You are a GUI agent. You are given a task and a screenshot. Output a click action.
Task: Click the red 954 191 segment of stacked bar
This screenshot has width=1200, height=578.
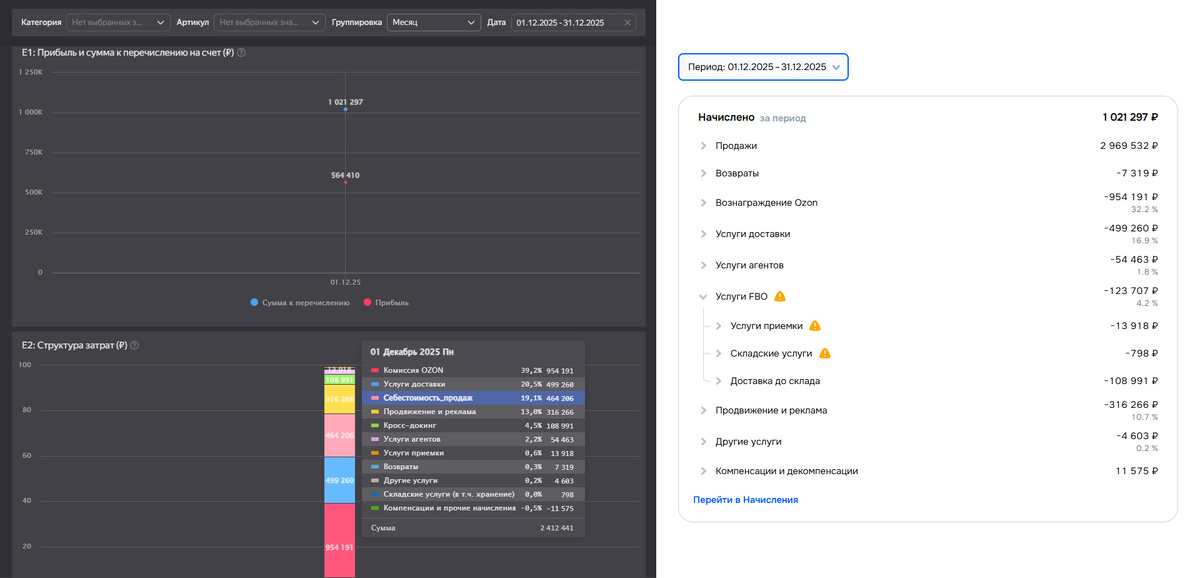(x=340, y=540)
